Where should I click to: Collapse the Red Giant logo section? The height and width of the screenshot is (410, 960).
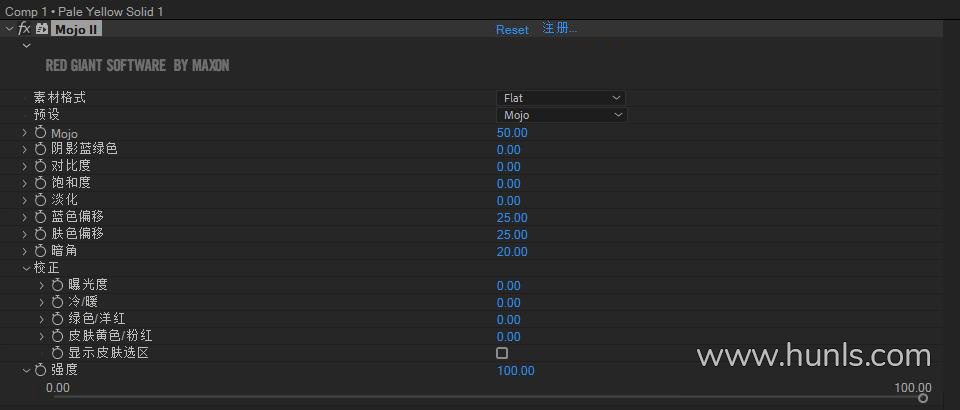coord(26,45)
